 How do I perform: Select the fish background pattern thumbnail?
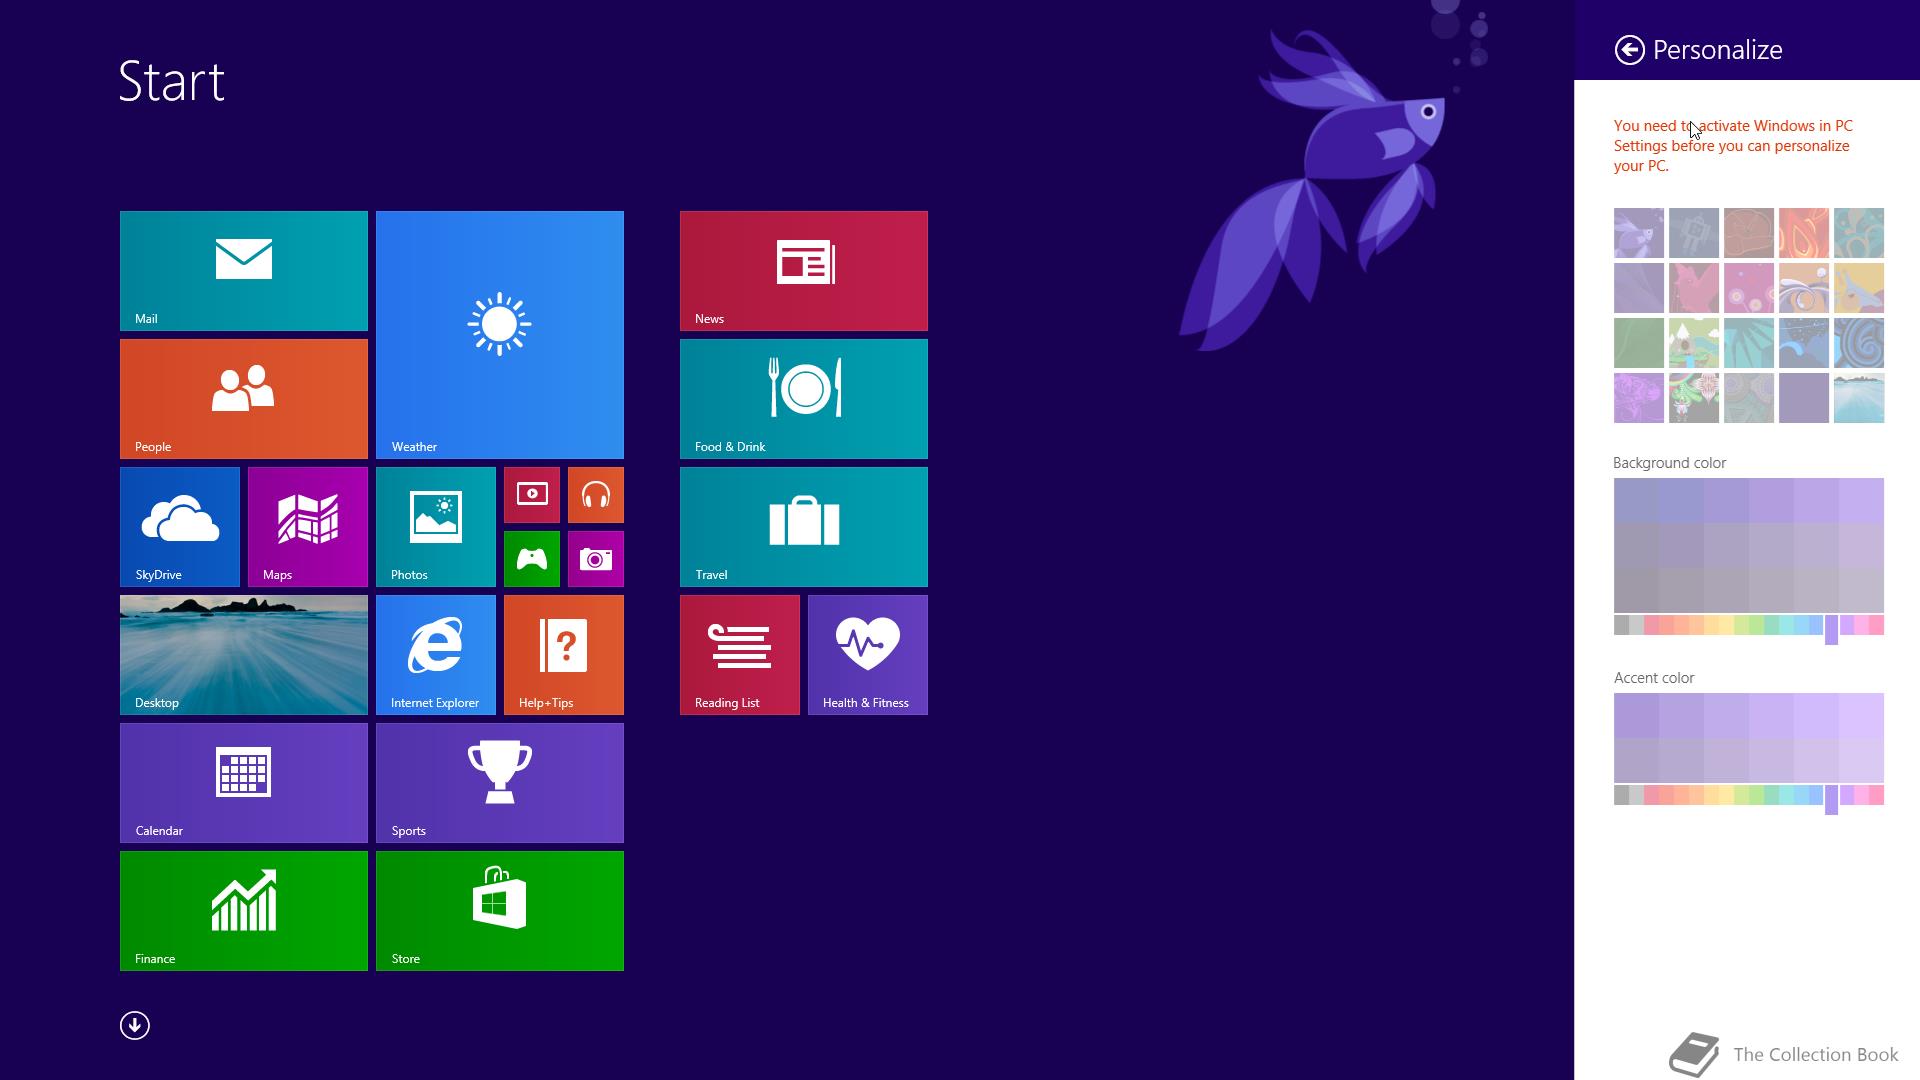pos(1638,233)
